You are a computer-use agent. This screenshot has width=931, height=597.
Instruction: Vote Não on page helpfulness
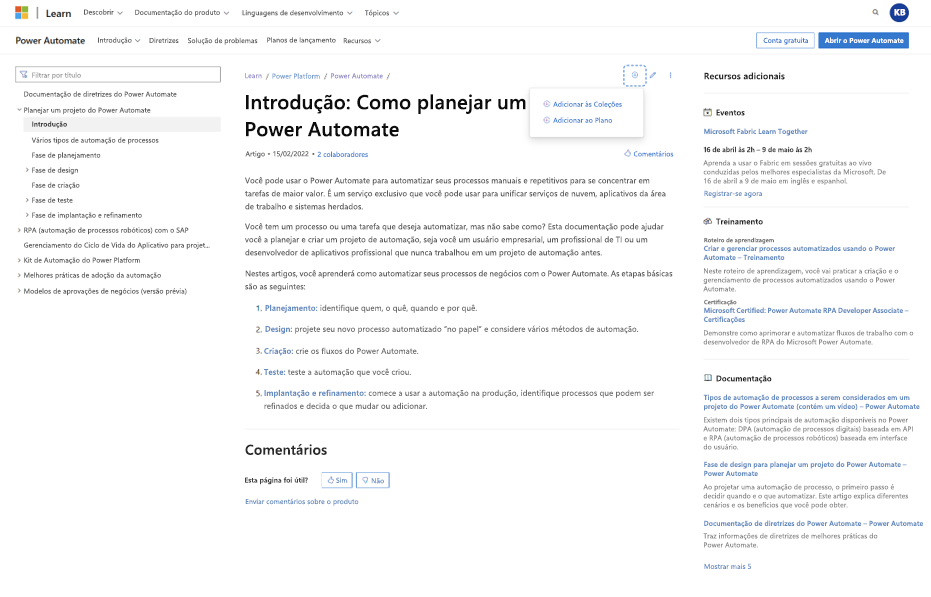tap(371, 479)
